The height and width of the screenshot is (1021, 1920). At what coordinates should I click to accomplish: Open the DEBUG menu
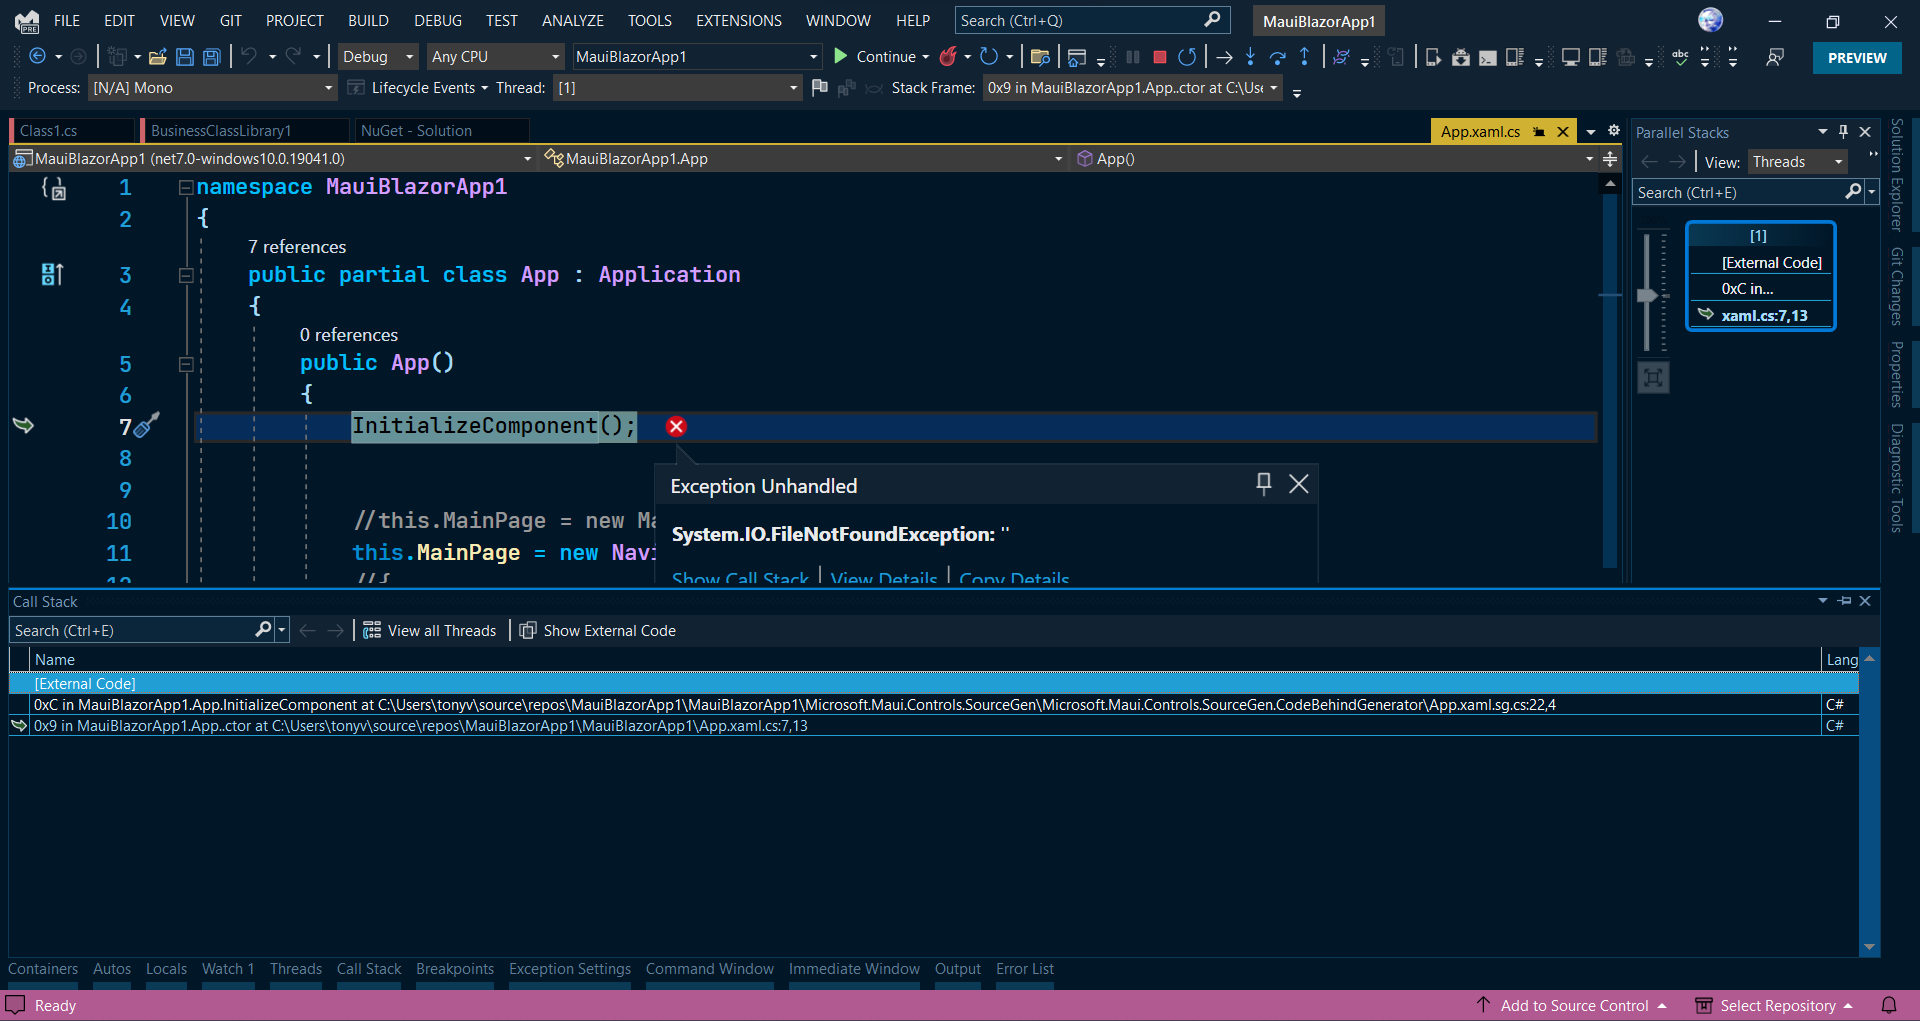[x=436, y=20]
